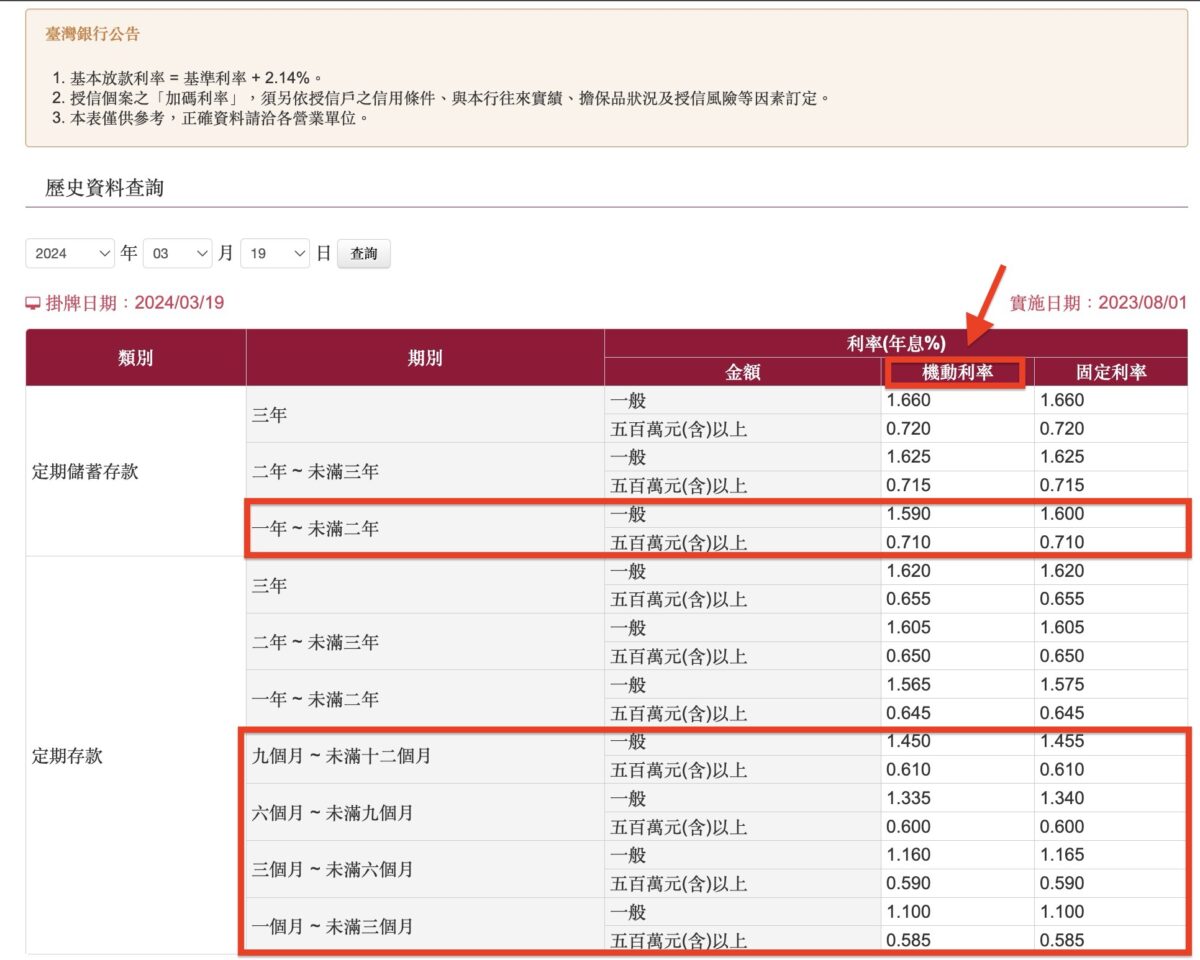This screenshot has height=960, width=1200.
Task: Click the 1.450 floating rate value
Action: click(909, 742)
